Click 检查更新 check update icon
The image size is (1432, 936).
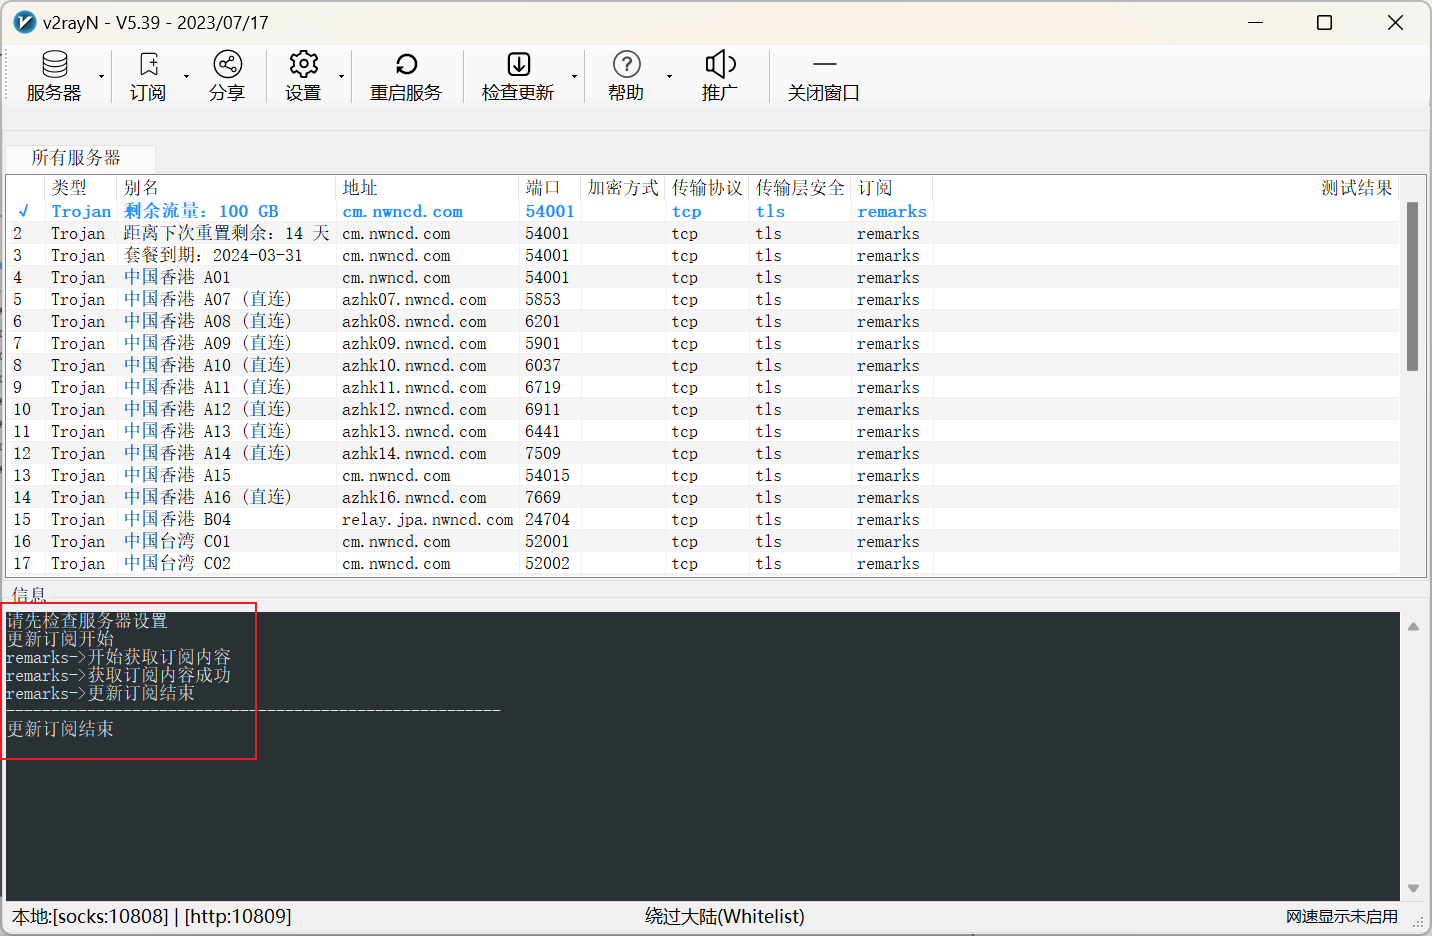tap(518, 66)
